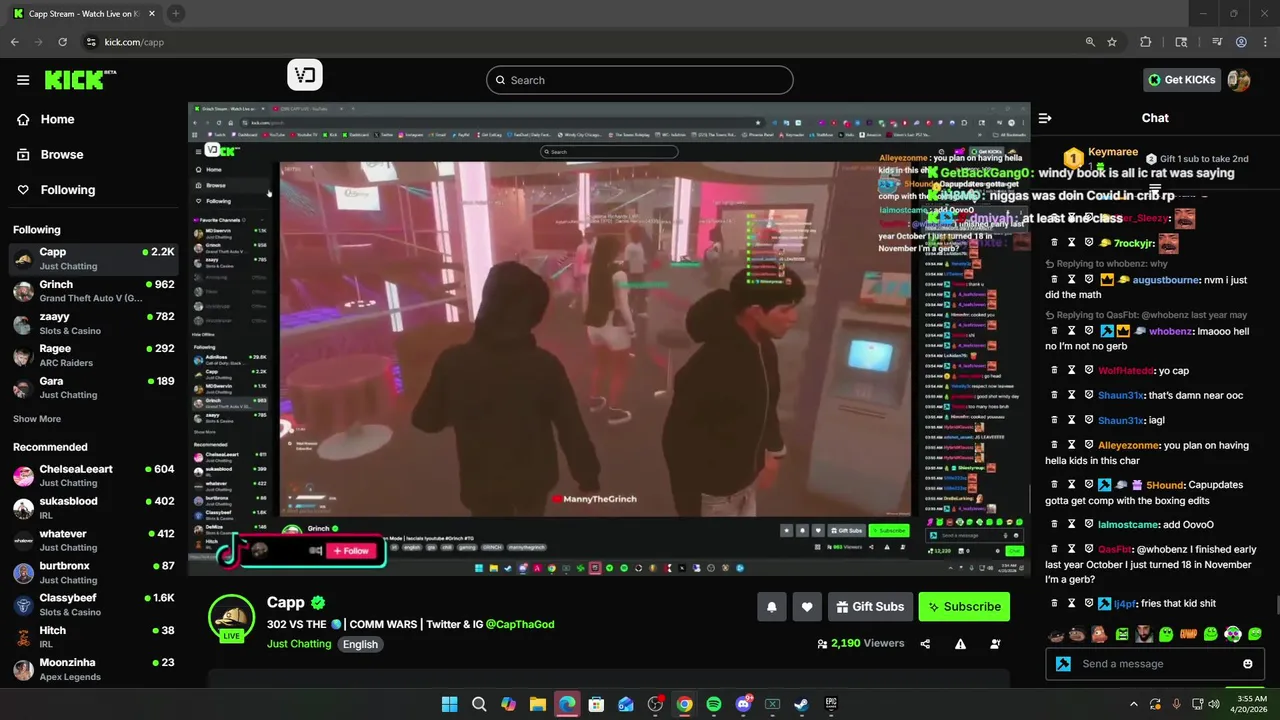Open Windows Start menu

tap(450, 704)
